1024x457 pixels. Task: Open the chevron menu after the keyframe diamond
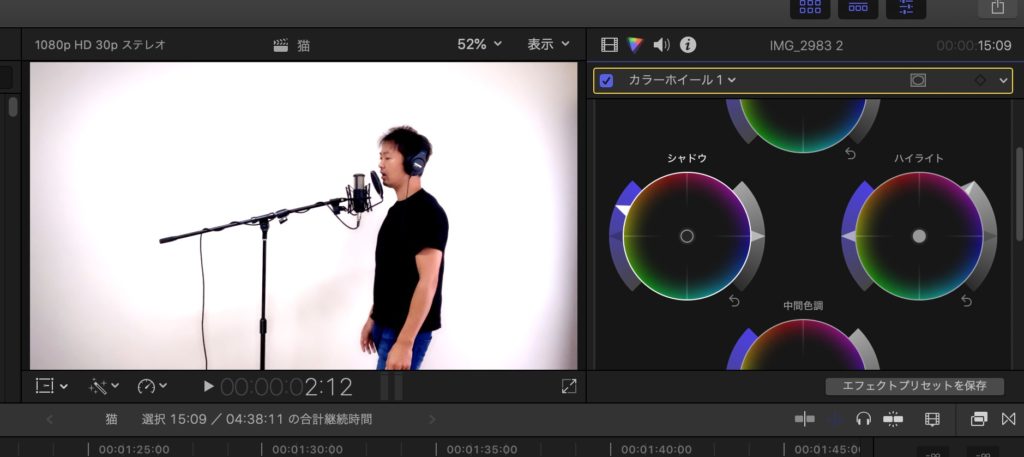pos(1004,80)
